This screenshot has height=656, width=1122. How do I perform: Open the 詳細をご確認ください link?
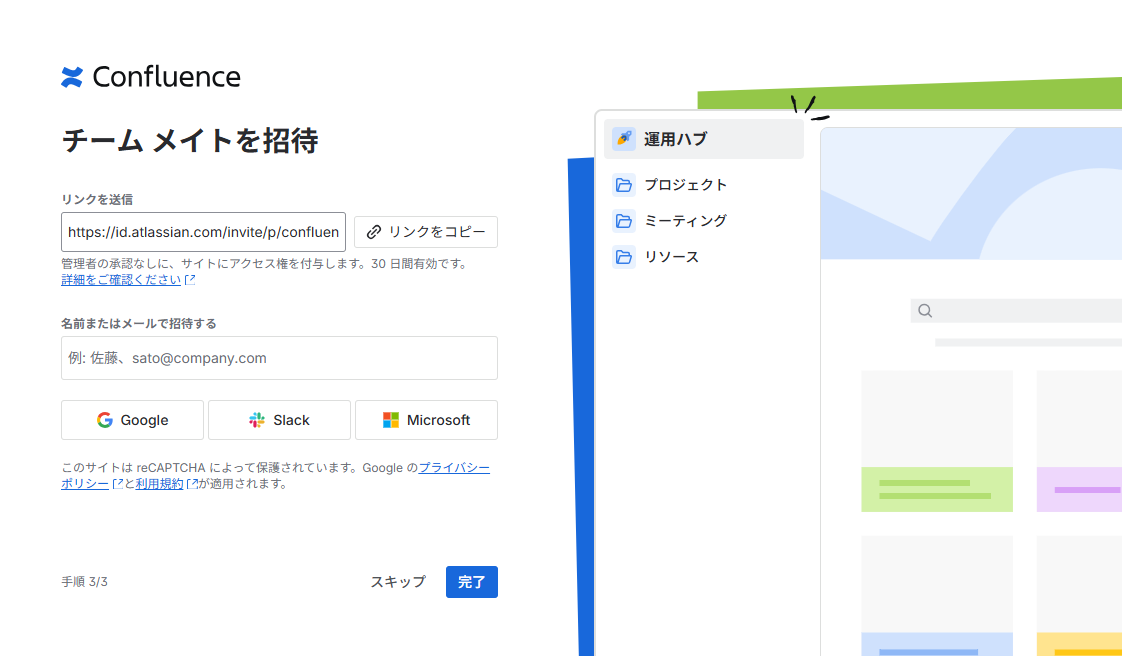pos(121,280)
